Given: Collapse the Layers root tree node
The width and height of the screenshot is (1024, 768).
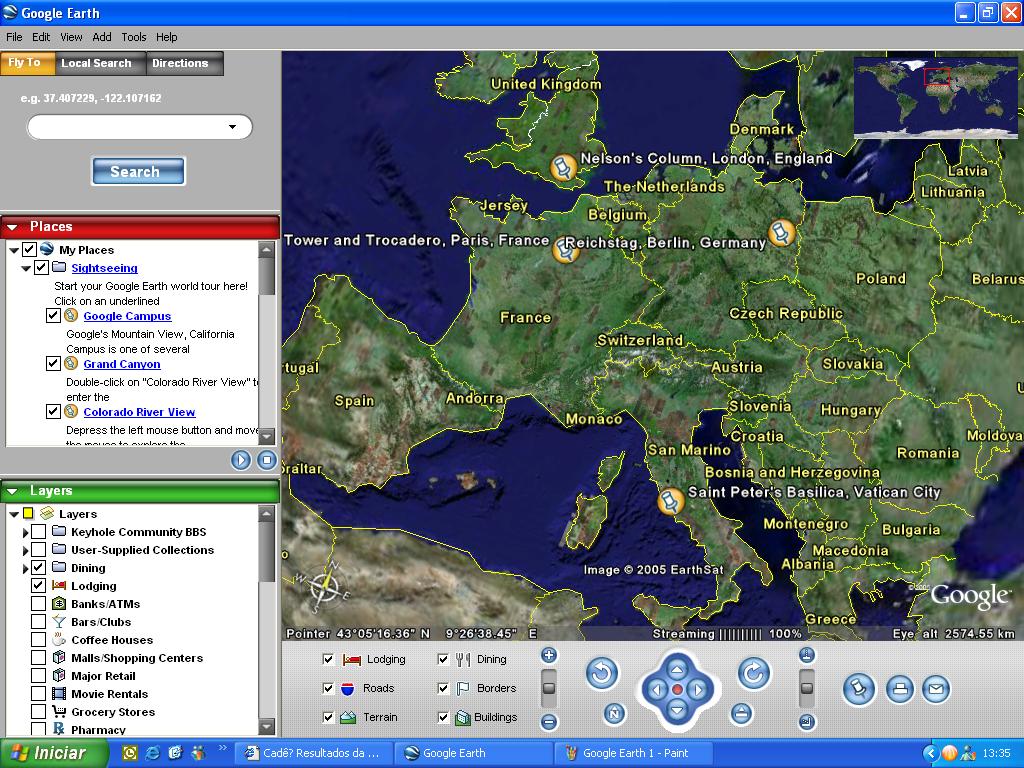Looking at the screenshot, I should click(x=13, y=514).
